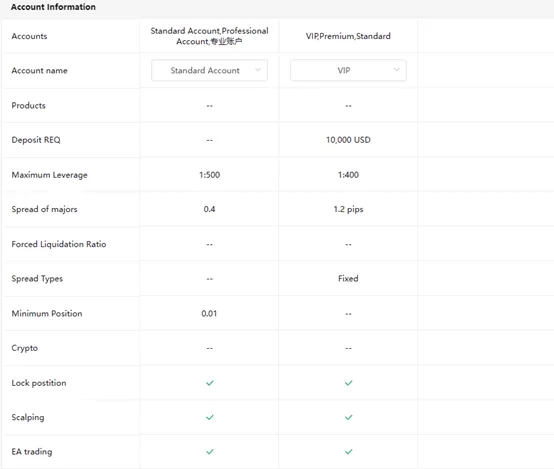The height and width of the screenshot is (469, 554).
Task: Open the Standard Account dropdown
Action: (209, 70)
